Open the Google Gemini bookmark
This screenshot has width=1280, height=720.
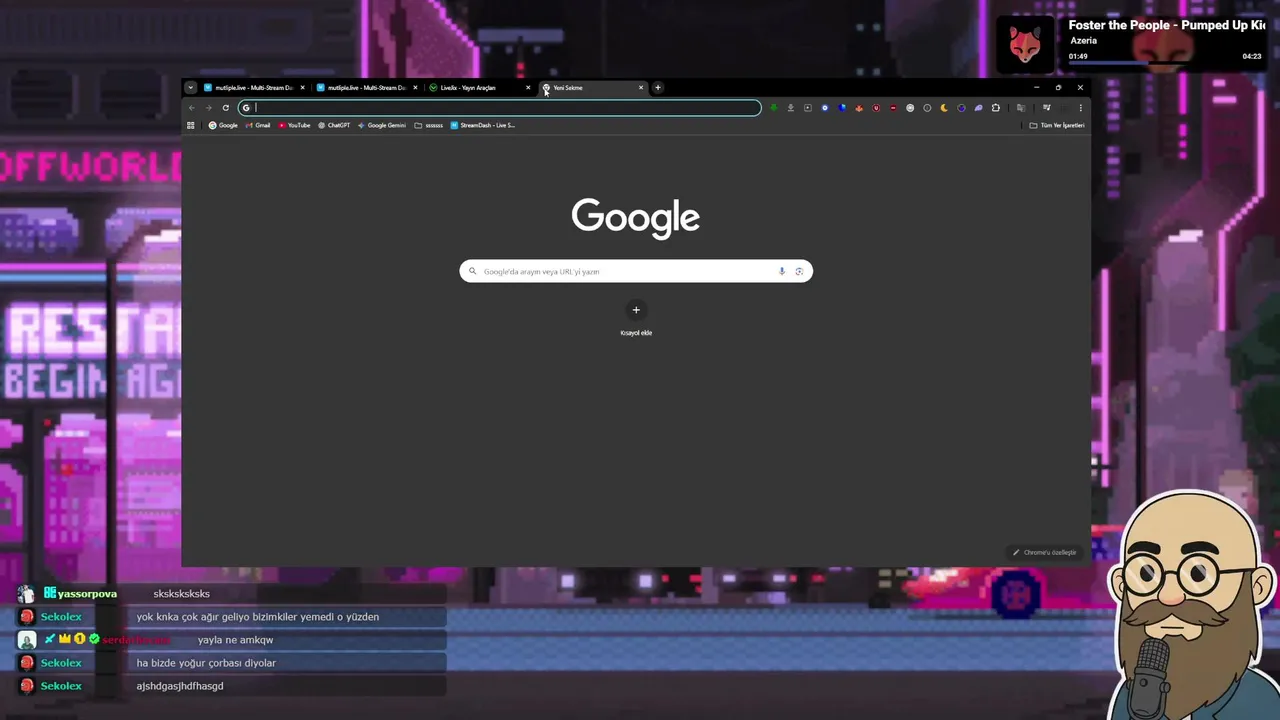382,125
